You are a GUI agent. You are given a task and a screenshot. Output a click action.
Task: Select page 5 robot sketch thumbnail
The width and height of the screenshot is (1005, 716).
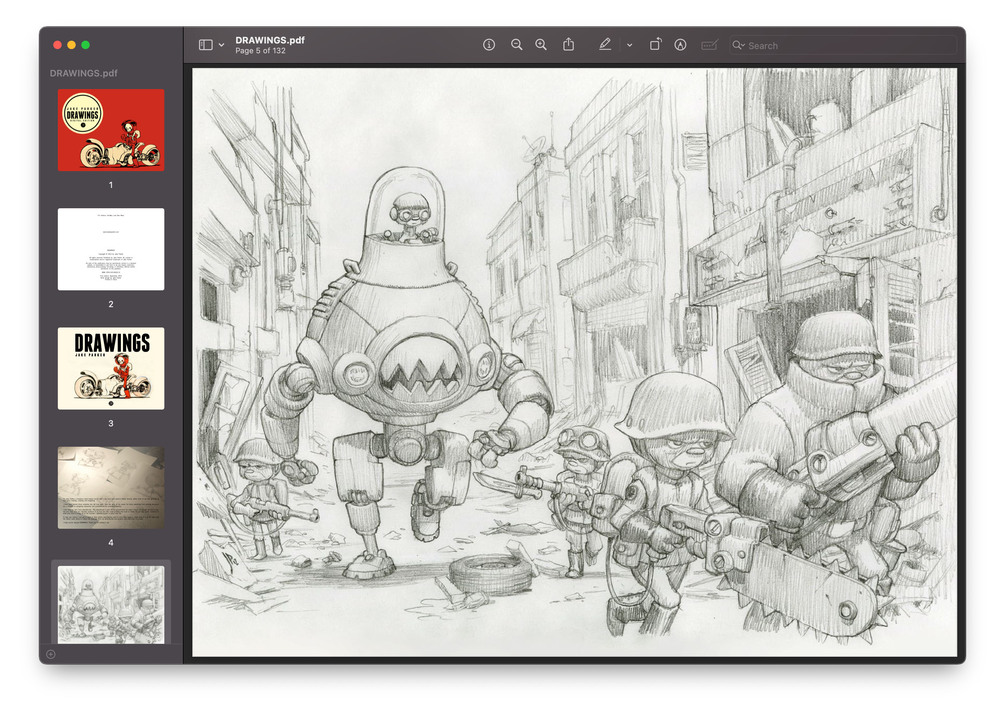pos(111,604)
